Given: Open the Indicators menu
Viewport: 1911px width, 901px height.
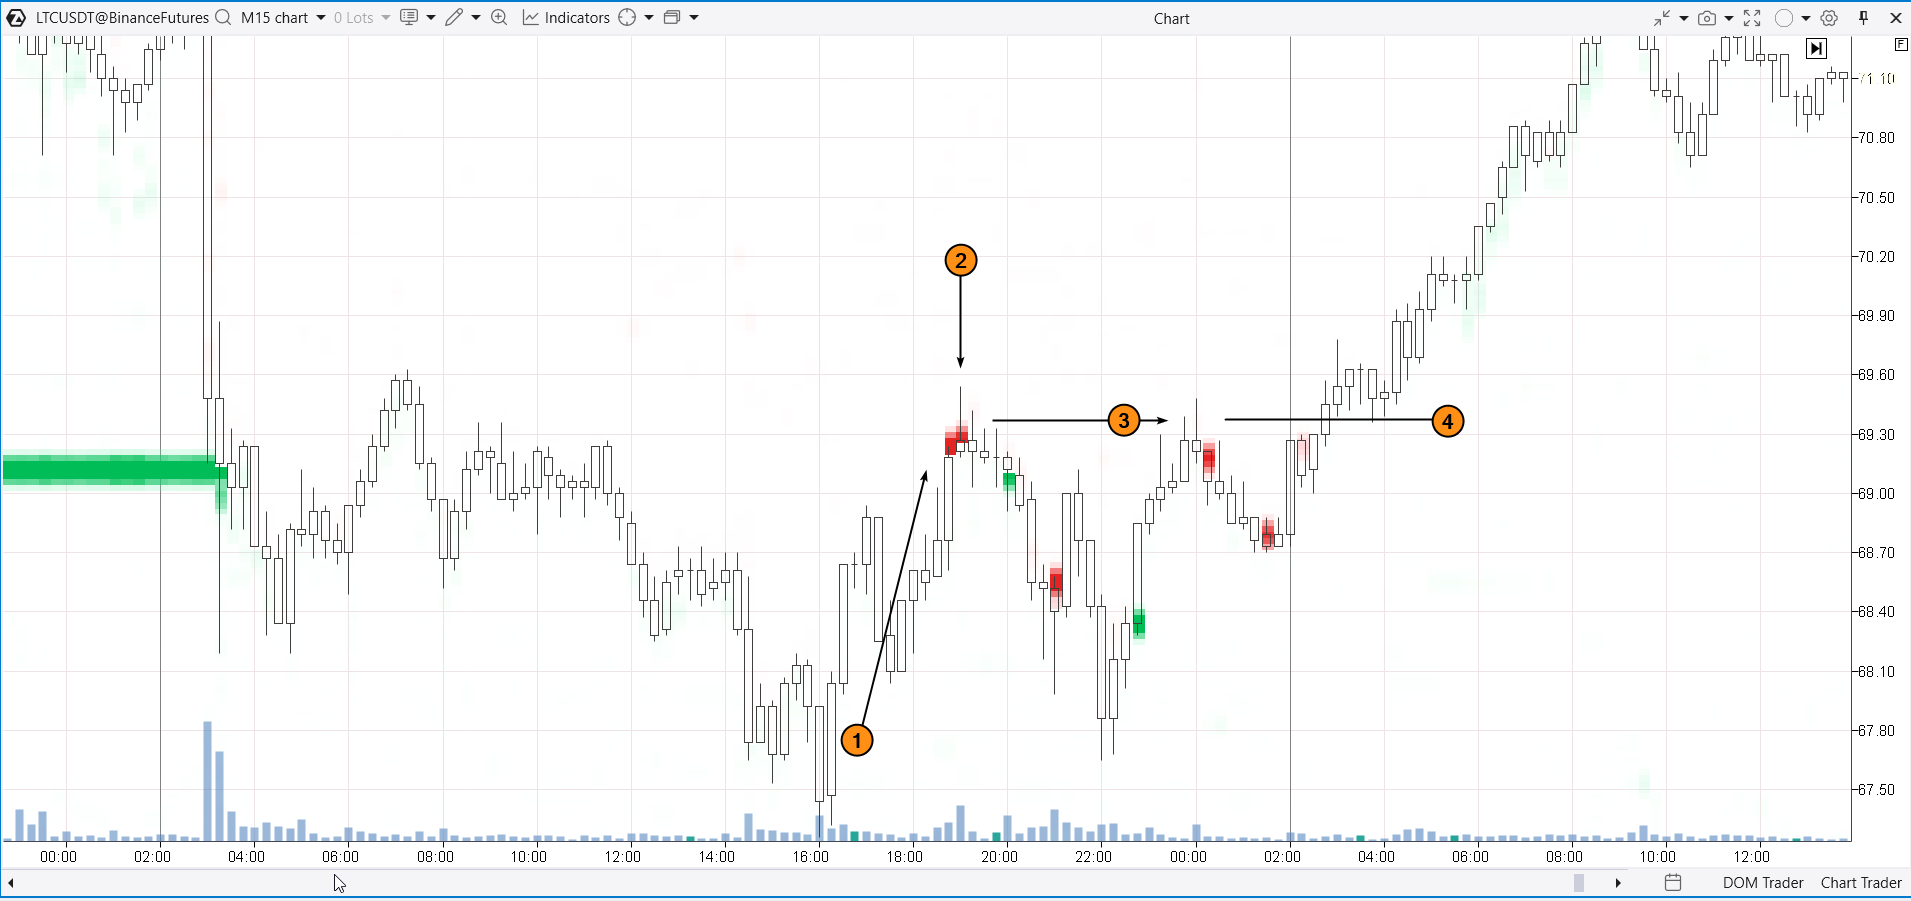Looking at the screenshot, I should (566, 18).
